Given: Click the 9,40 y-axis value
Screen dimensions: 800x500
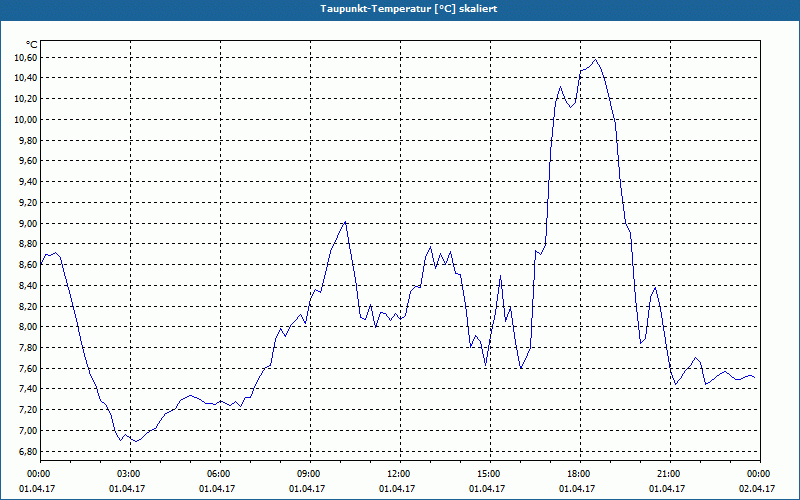Looking at the screenshot, I should [x=28, y=182].
